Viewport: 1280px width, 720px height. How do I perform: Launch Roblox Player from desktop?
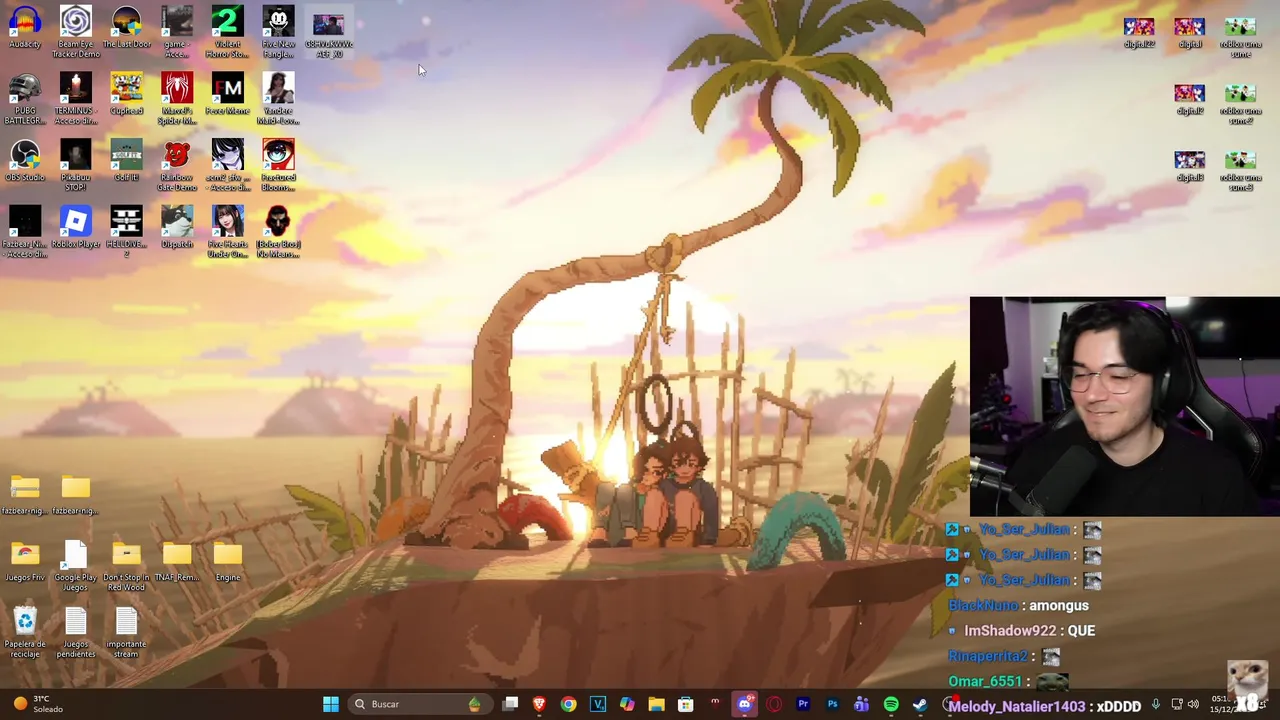pos(76,228)
